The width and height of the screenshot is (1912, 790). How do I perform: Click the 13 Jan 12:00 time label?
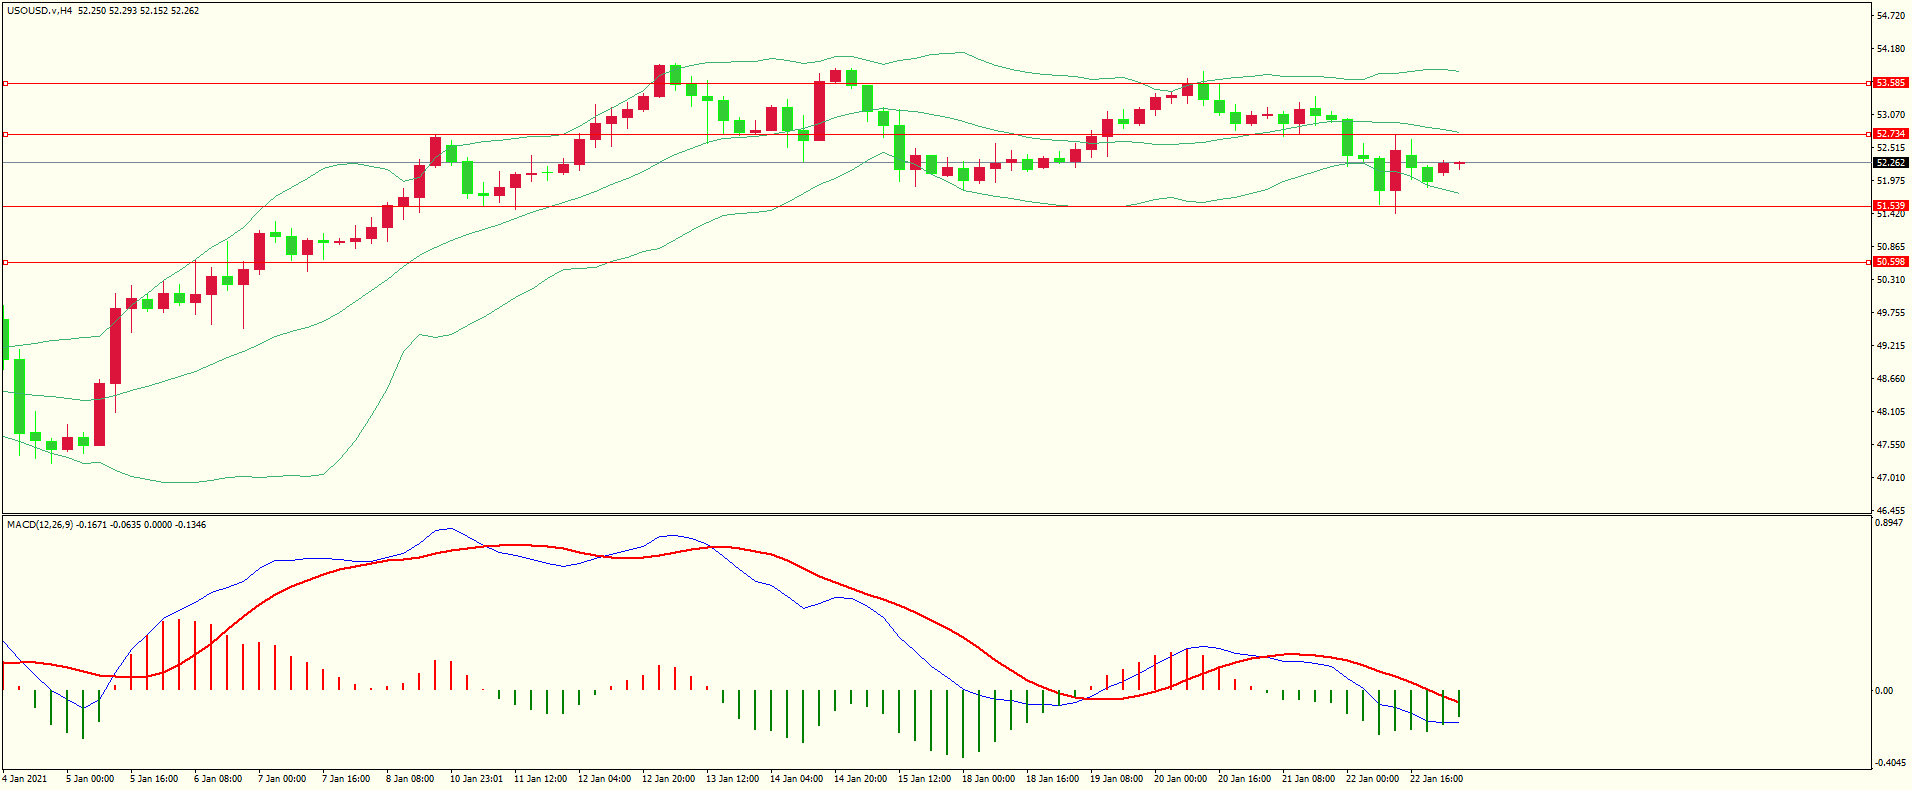tap(732, 779)
